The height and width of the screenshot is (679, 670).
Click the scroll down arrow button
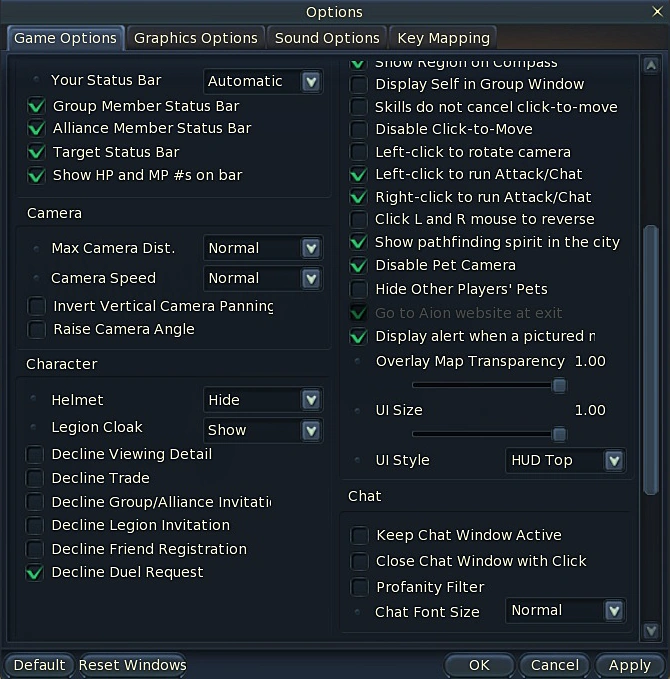651,631
